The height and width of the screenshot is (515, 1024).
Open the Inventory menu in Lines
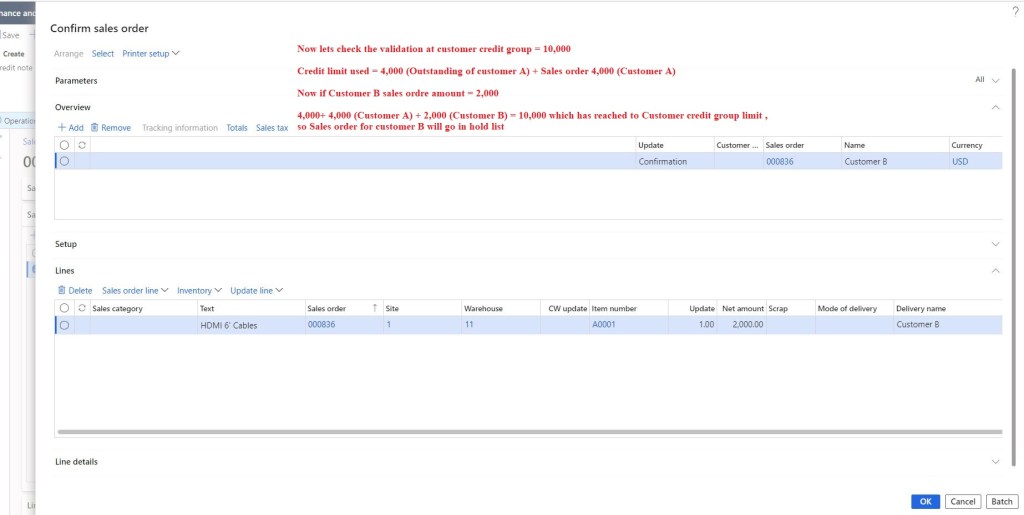[x=199, y=290]
